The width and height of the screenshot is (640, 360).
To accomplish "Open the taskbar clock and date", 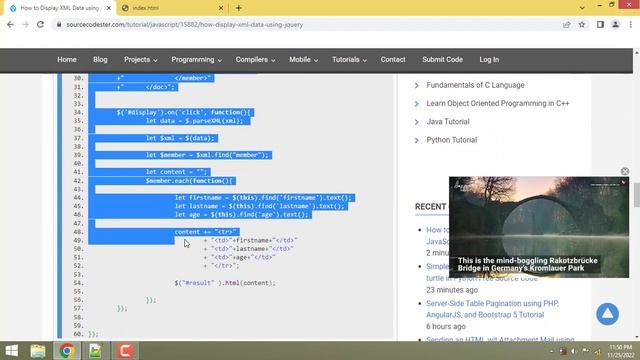I will click(x=621, y=351).
